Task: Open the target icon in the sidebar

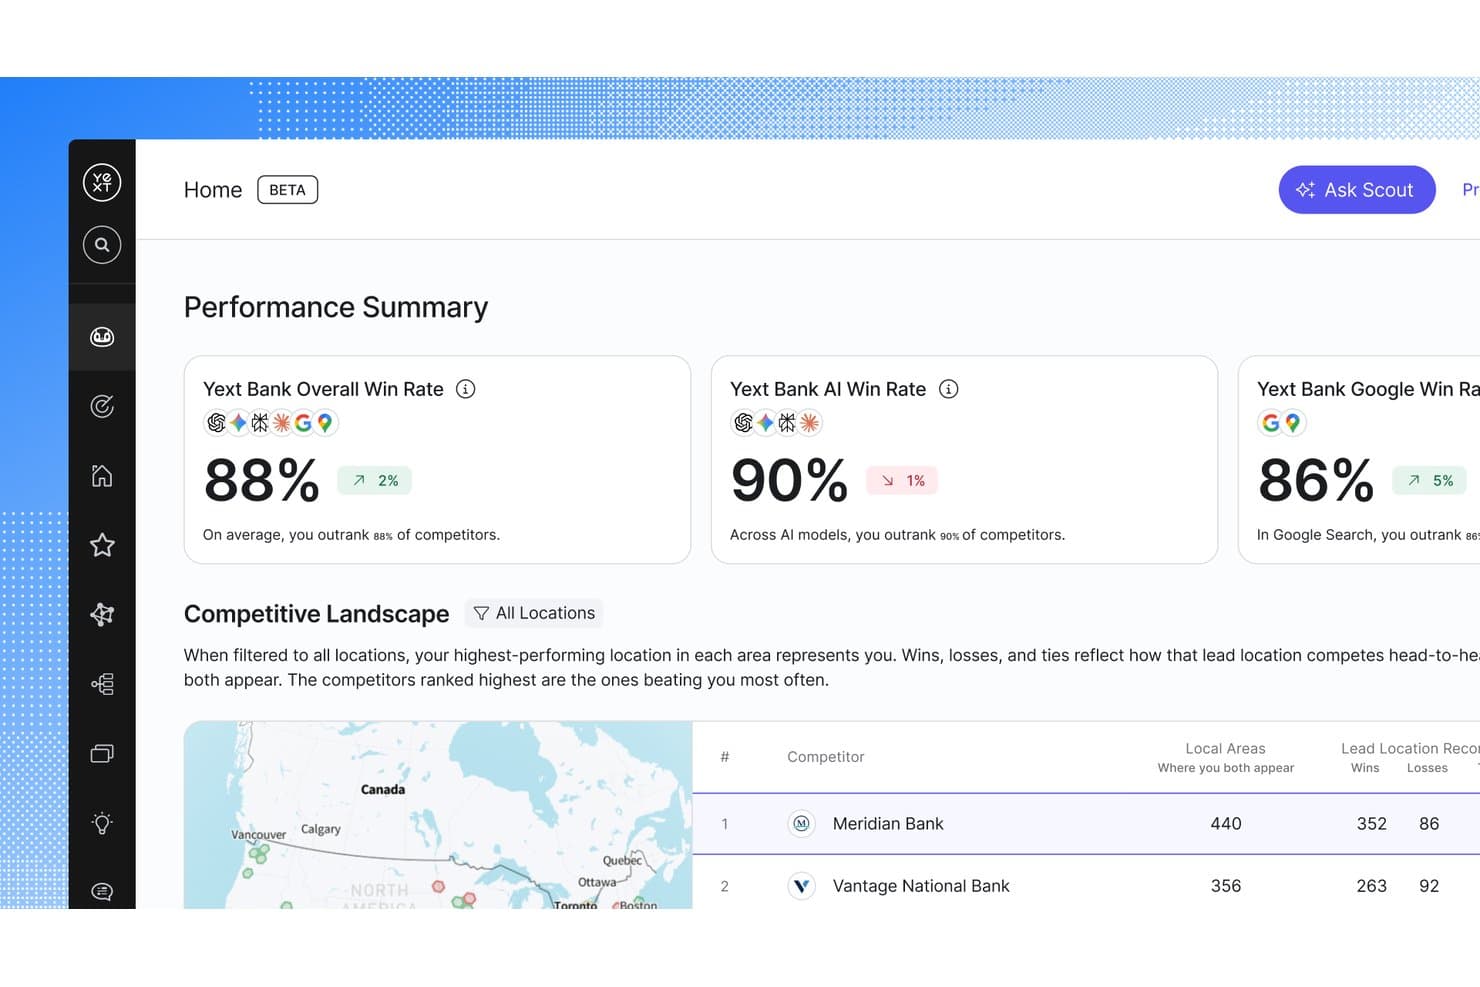Action: pos(102,406)
